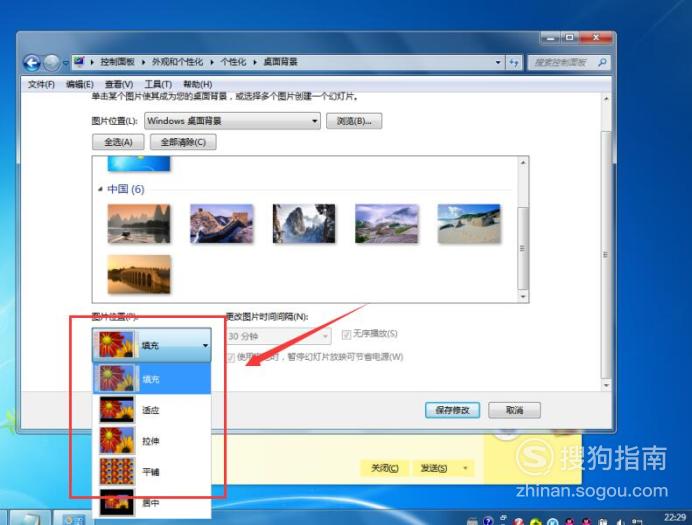This screenshot has height=525, width=692.
Task: Click the 适应 flower preview icon
Action: [x=117, y=410]
